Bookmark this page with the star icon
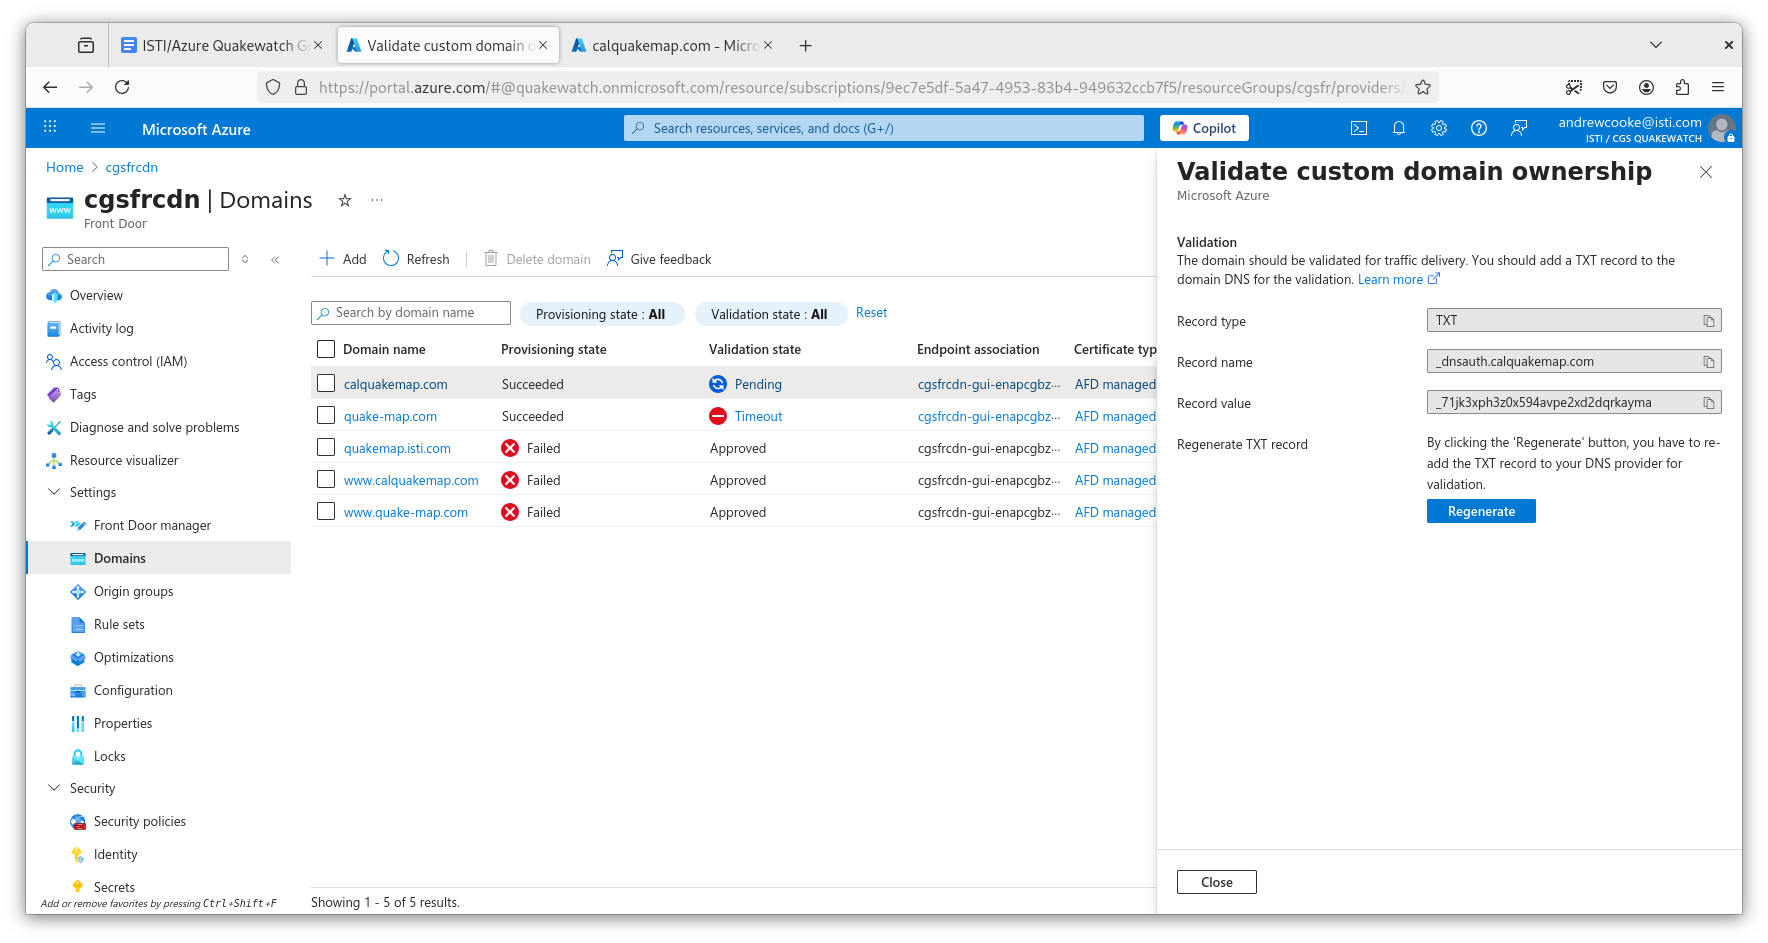The width and height of the screenshot is (1768, 943). click(1423, 87)
